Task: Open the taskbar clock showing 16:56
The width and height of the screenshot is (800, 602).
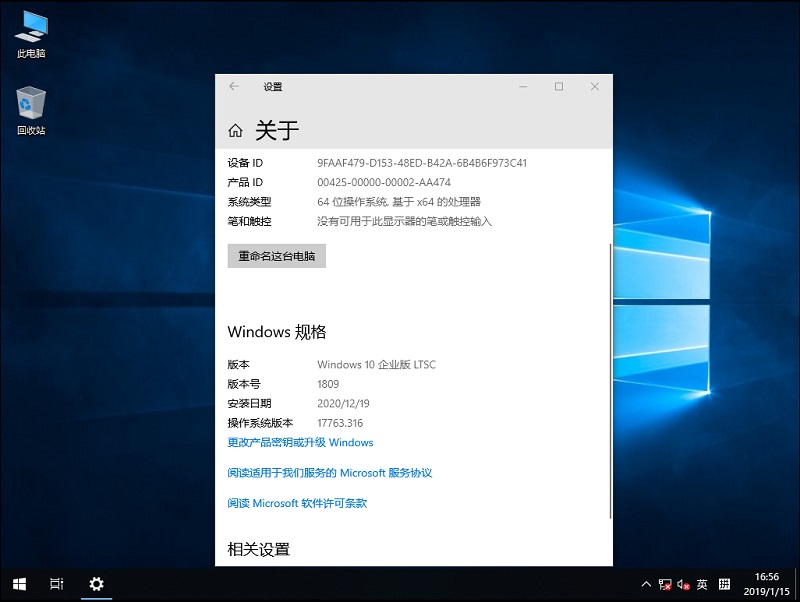Action: 767,584
